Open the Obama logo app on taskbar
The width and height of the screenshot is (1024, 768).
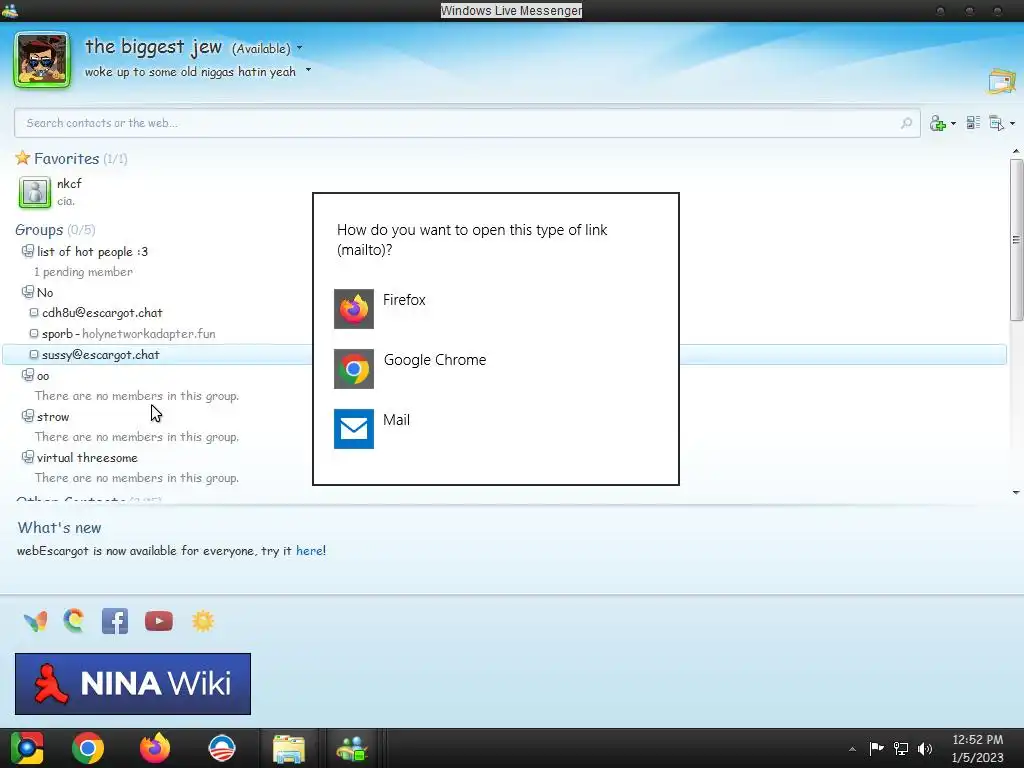(x=221, y=748)
